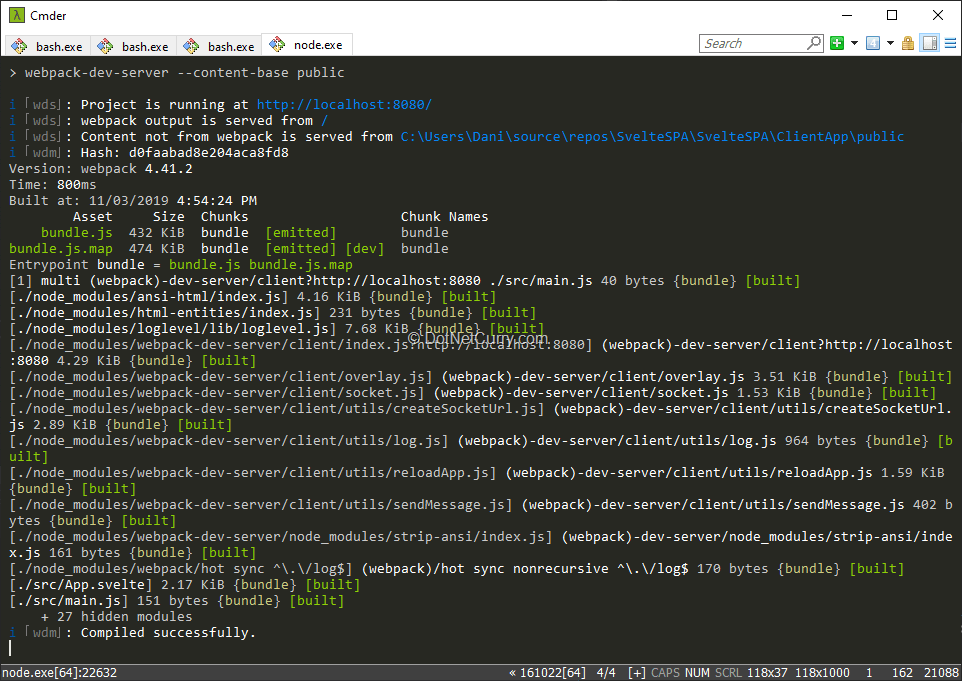Open the new console dropdown arrow
The width and height of the screenshot is (962, 681).
(x=854, y=43)
